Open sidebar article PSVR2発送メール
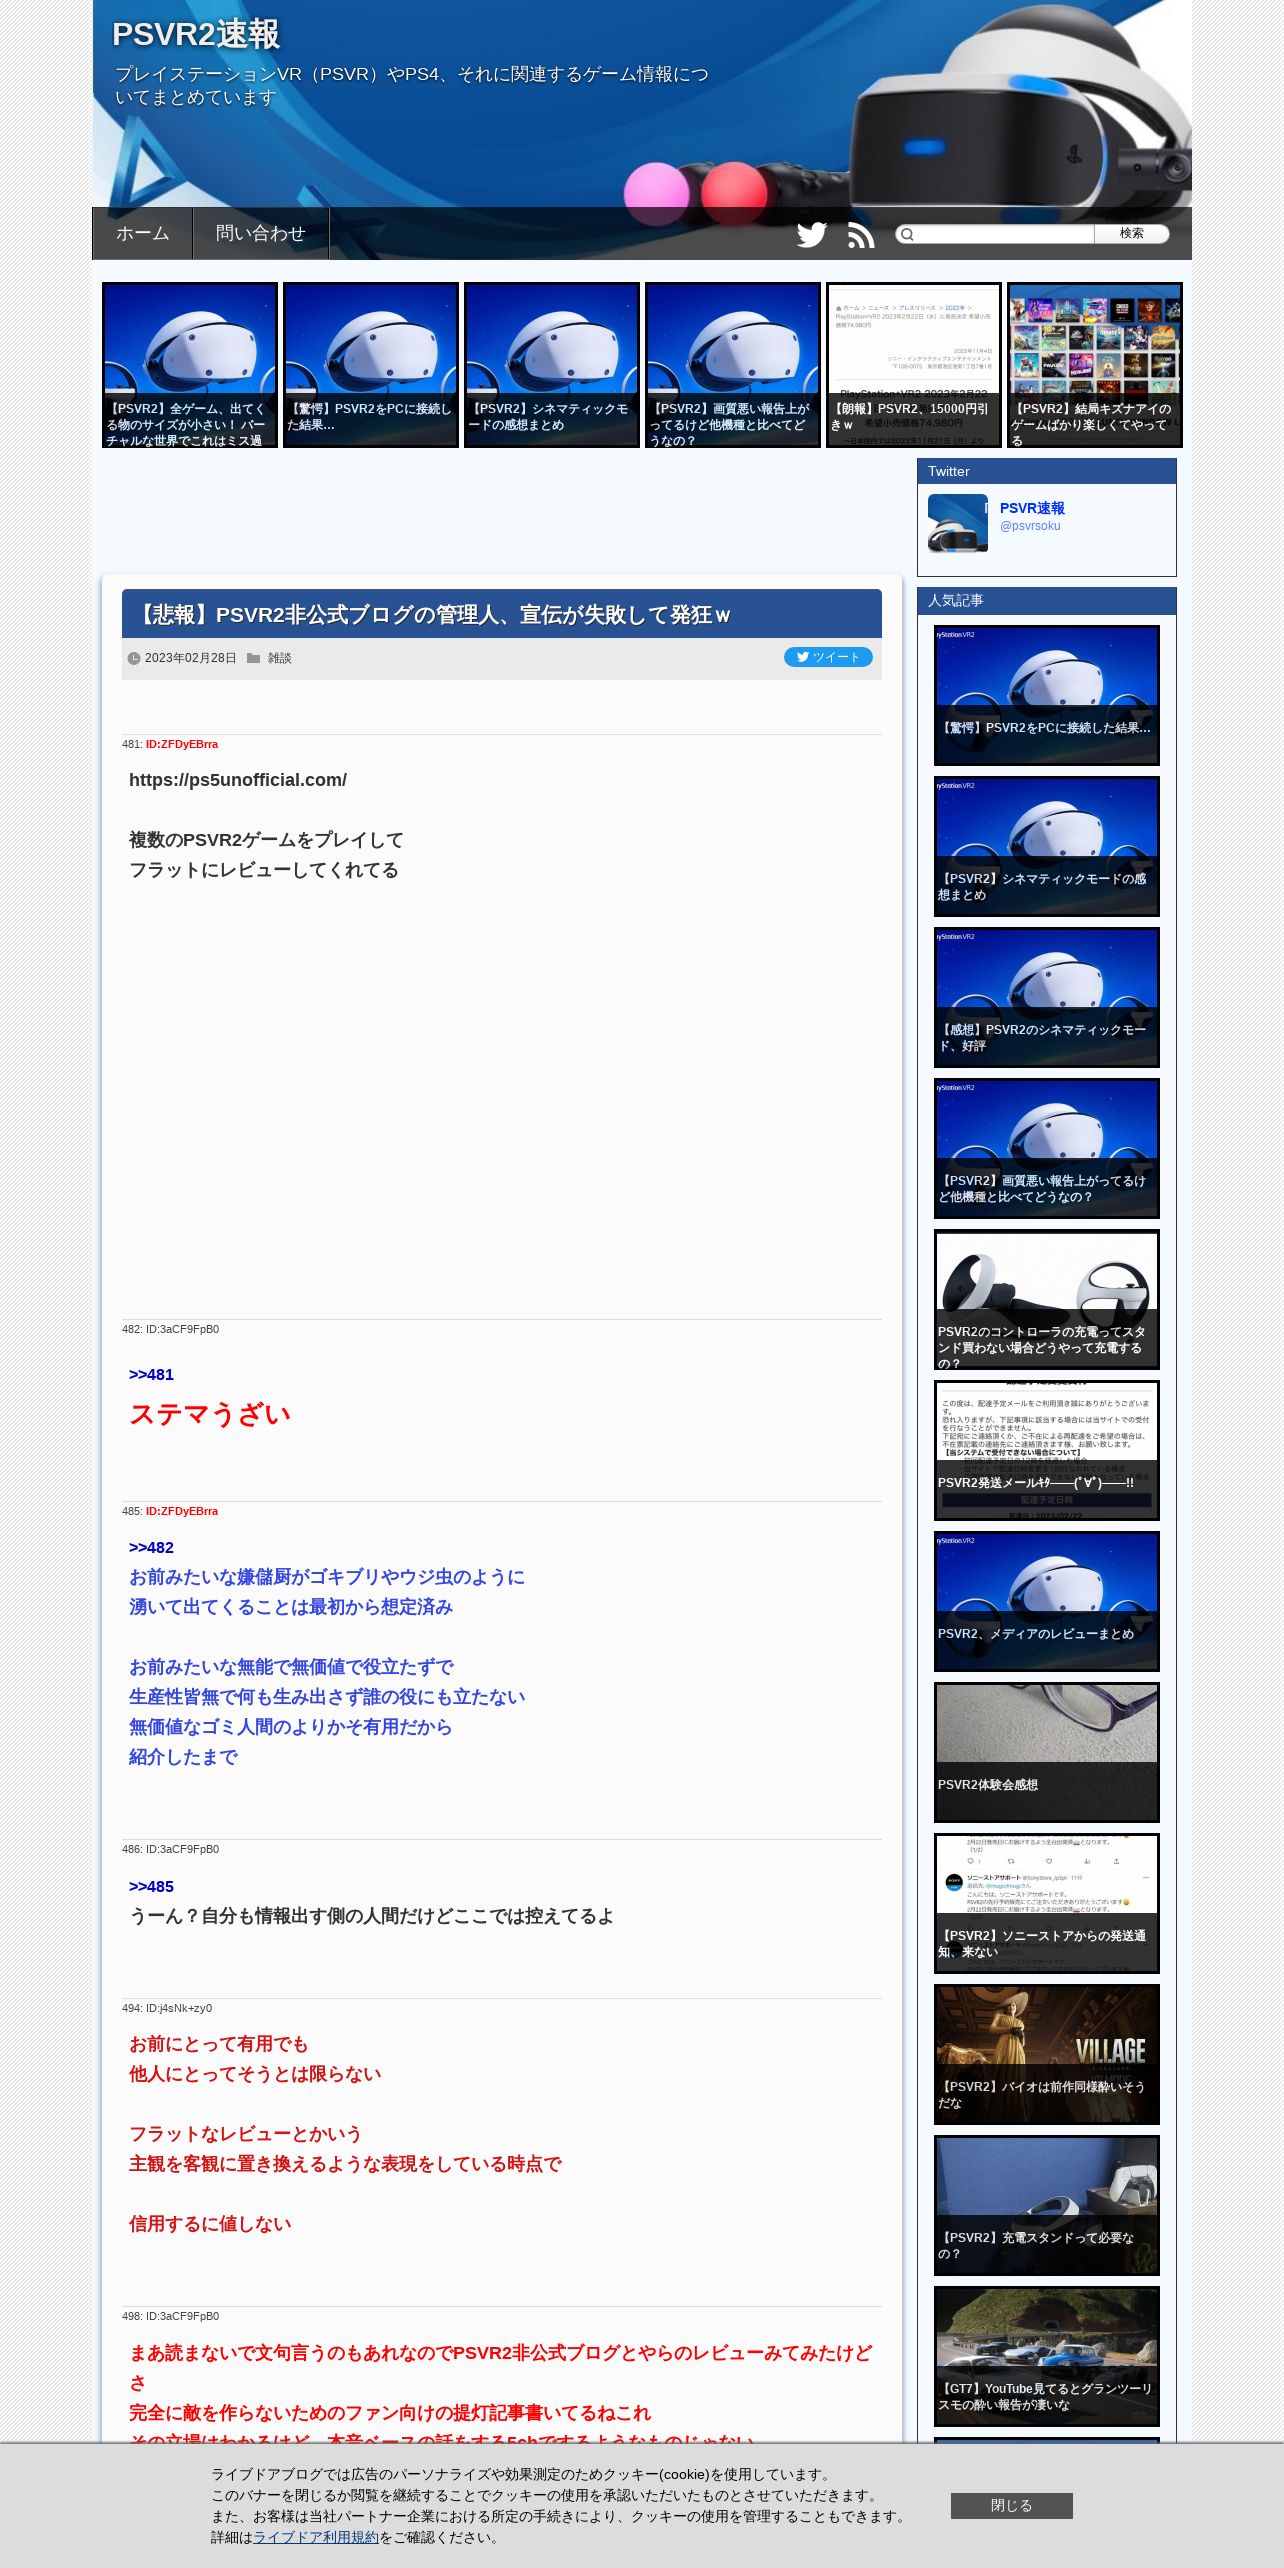The height and width of the screenshot is (2568, 1284). [x=1047, y=1451]
